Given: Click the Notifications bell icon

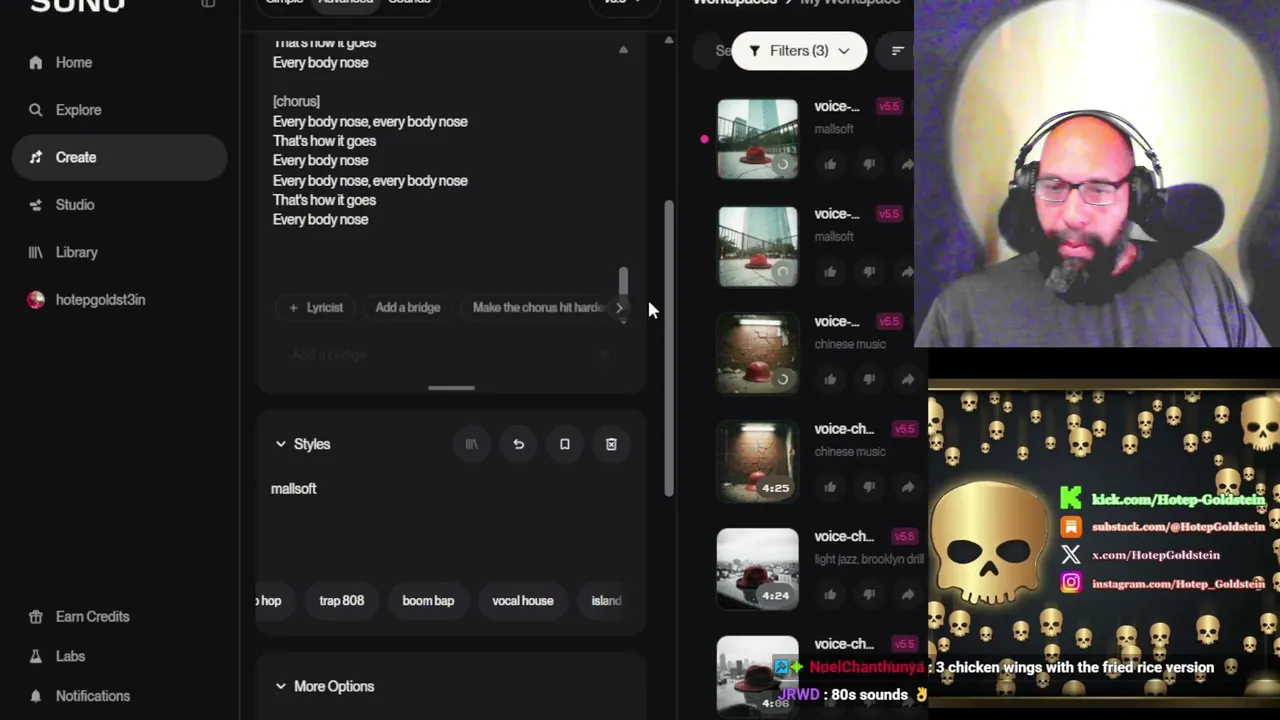Looking at the screenshot, I should coord(36,696).
